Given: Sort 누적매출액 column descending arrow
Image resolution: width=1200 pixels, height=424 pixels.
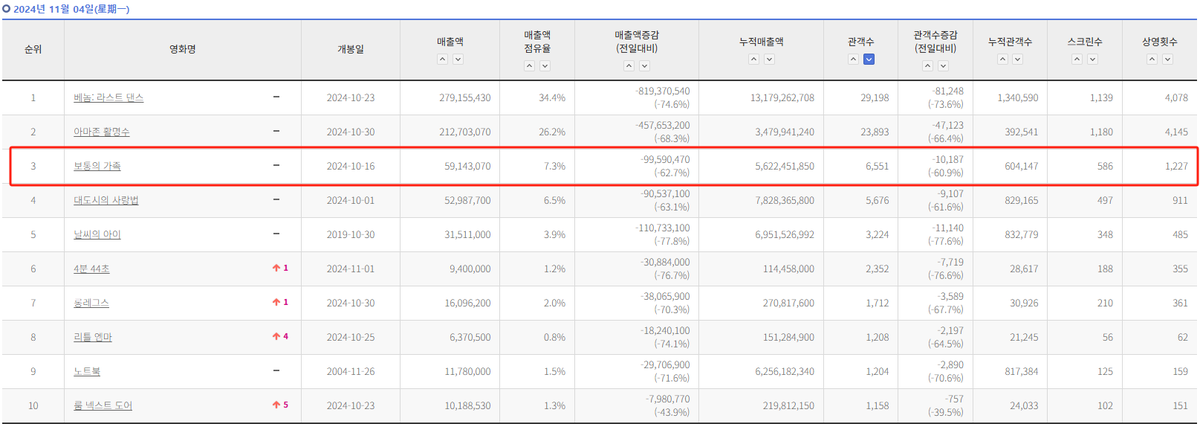Looking at the screenshot, I should click(x=769, y=59).
